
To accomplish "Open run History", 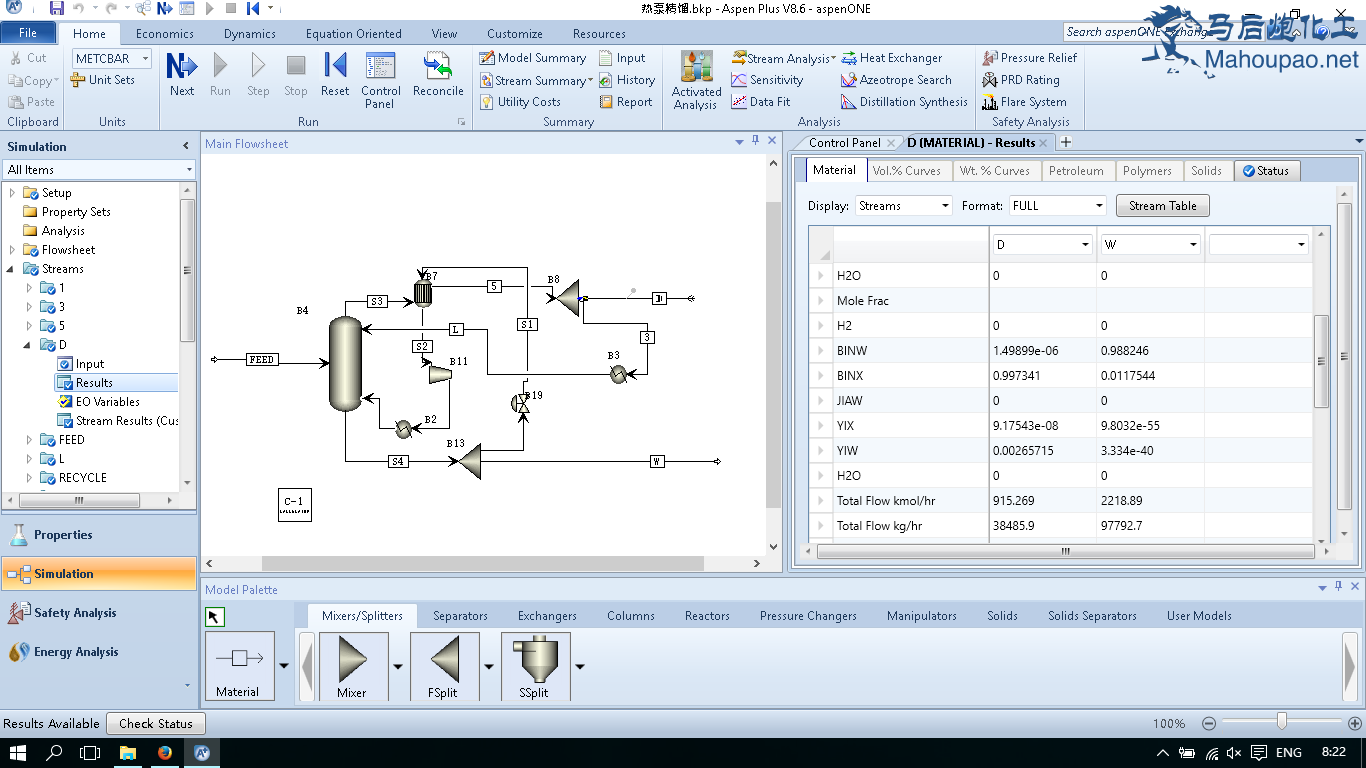I will point(627,80).
